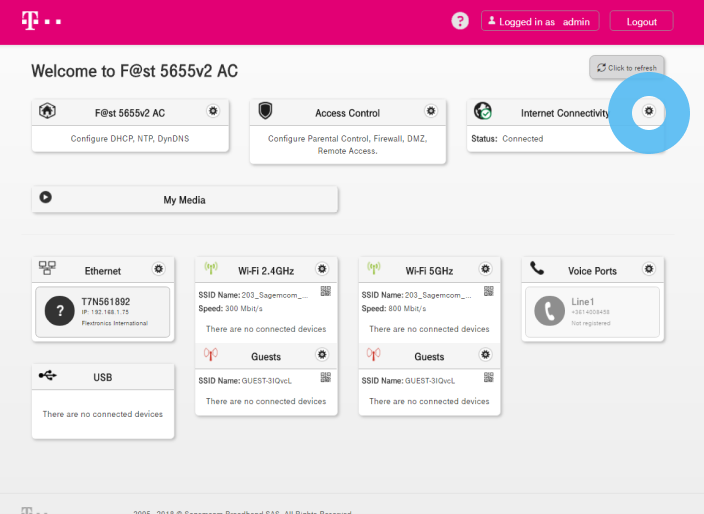Show QR code for Wi-Fi 5GHz SSID
Screen dimensions: 704x514
point(489,291)
